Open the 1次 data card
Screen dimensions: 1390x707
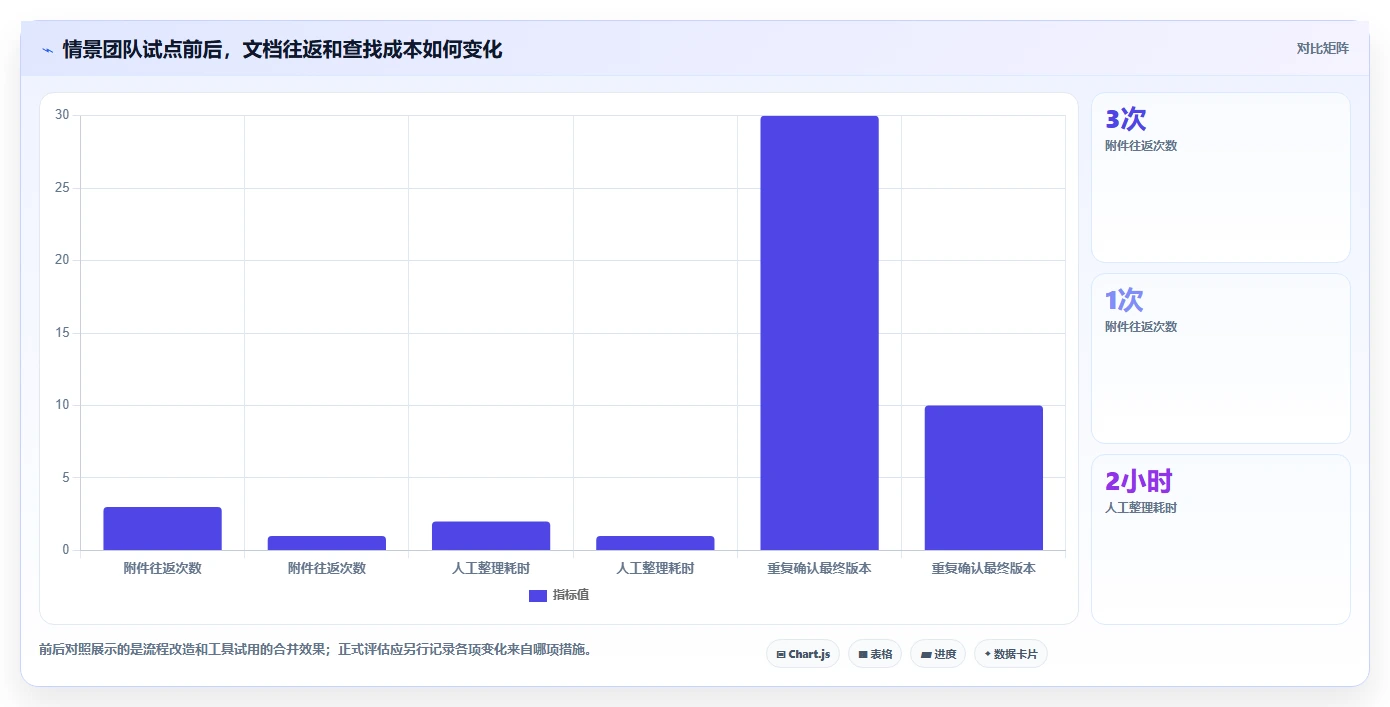(1220, 358)
